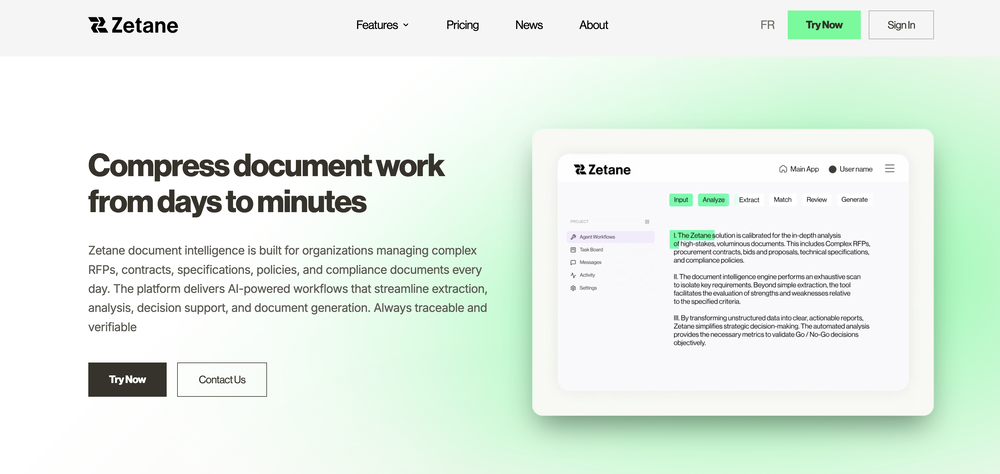This screenshot has height=474, width=1000.
Task: Click the Zetane logo inside the app preview
Action: [602, 169]
